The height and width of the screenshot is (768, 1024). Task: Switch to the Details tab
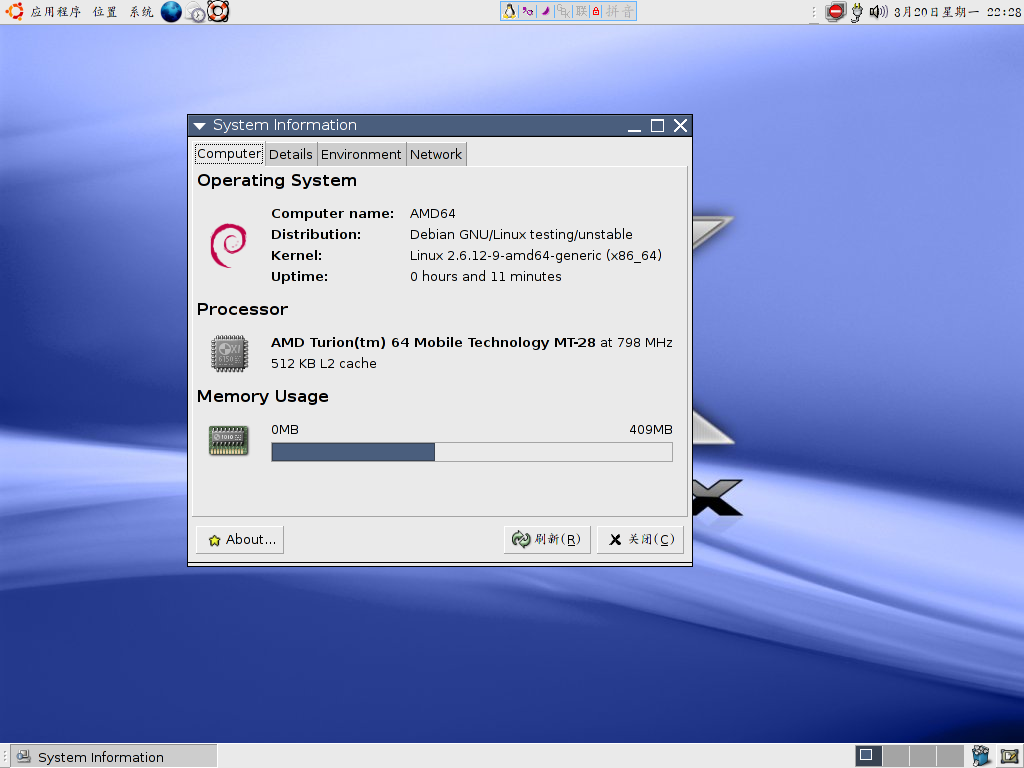pyautogui.click(x=291, y=154)
